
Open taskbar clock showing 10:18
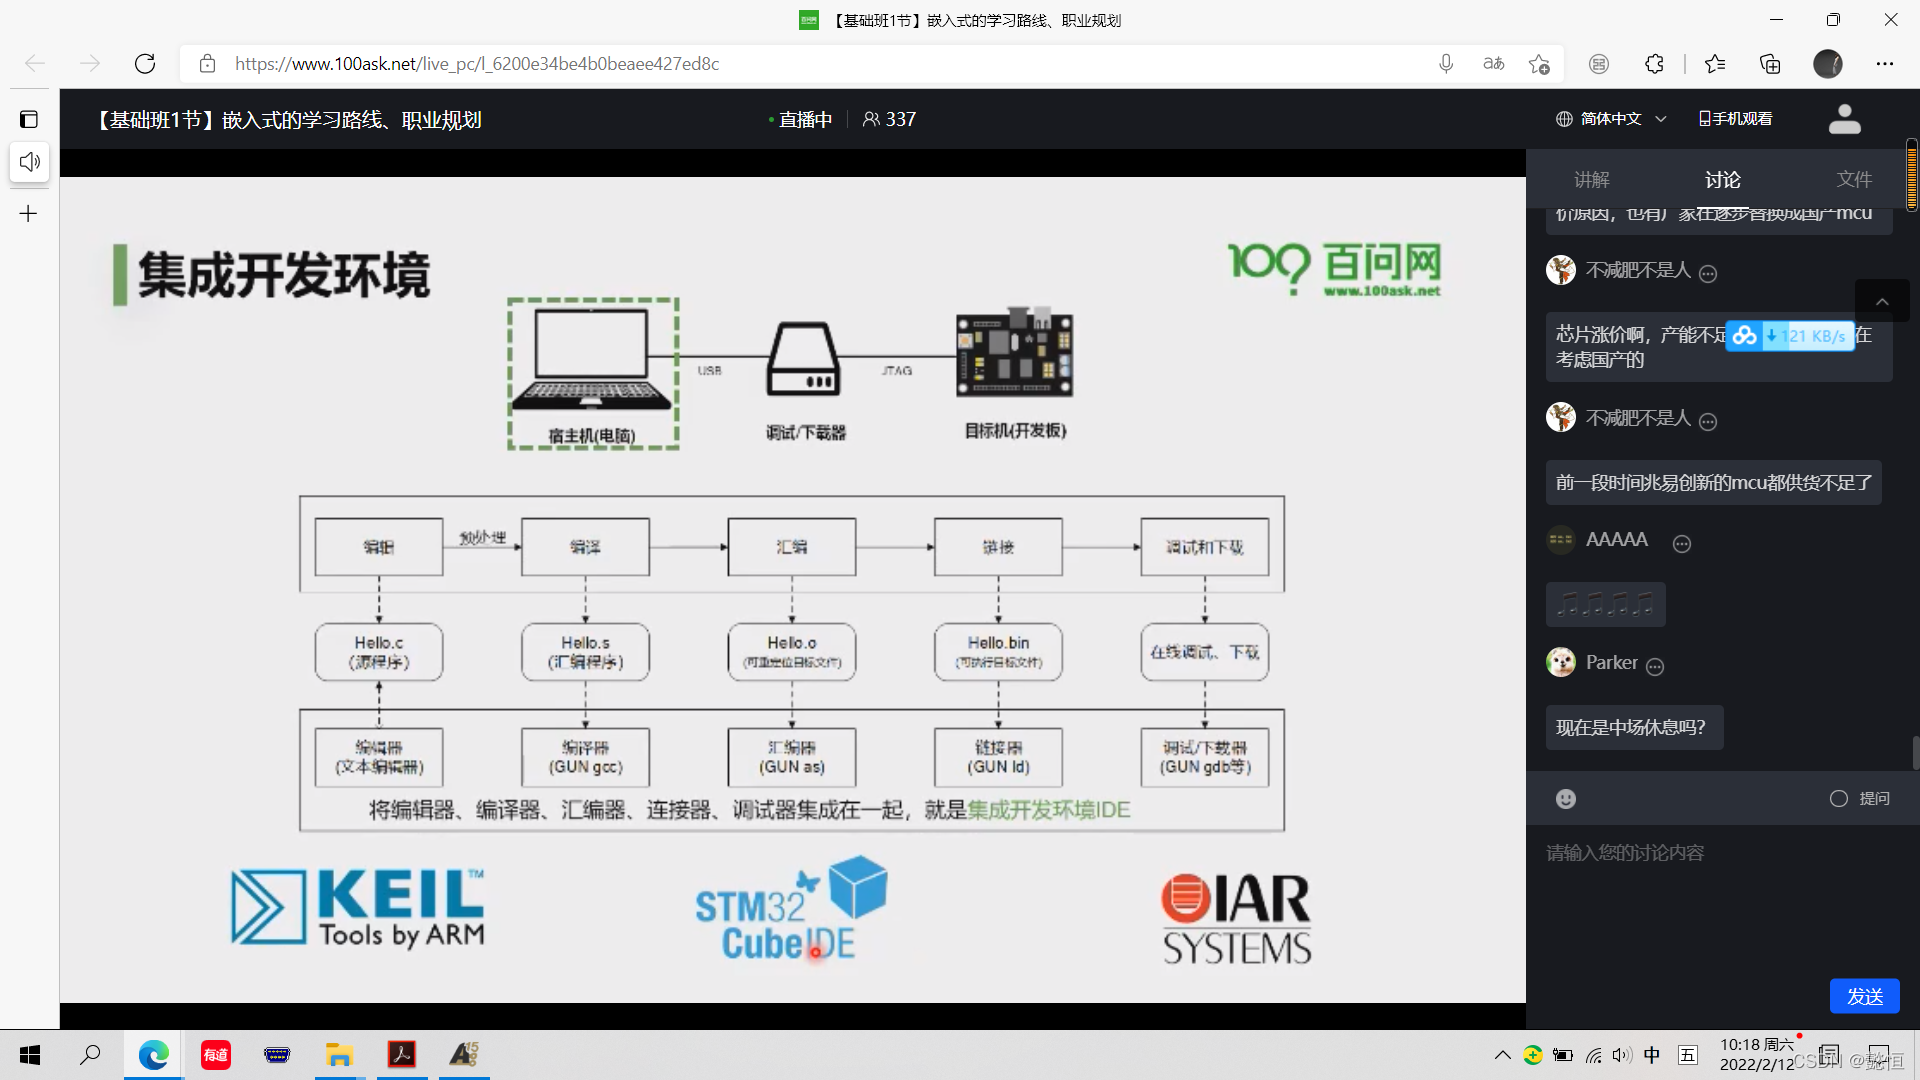(x=1757, y=1055)
